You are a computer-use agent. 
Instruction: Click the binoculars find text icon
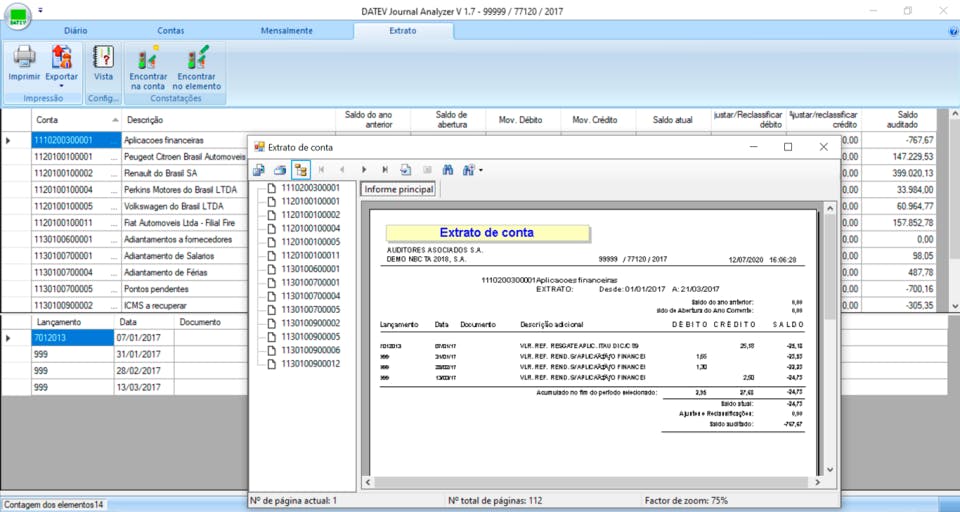click(447, 170)
